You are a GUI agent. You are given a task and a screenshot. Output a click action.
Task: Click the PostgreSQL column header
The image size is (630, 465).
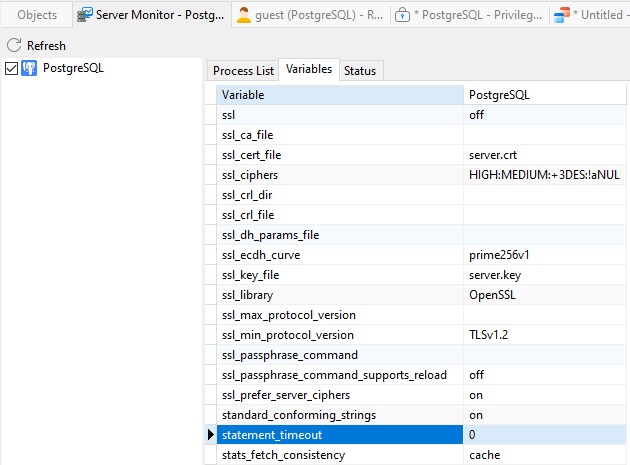(545, 95)
